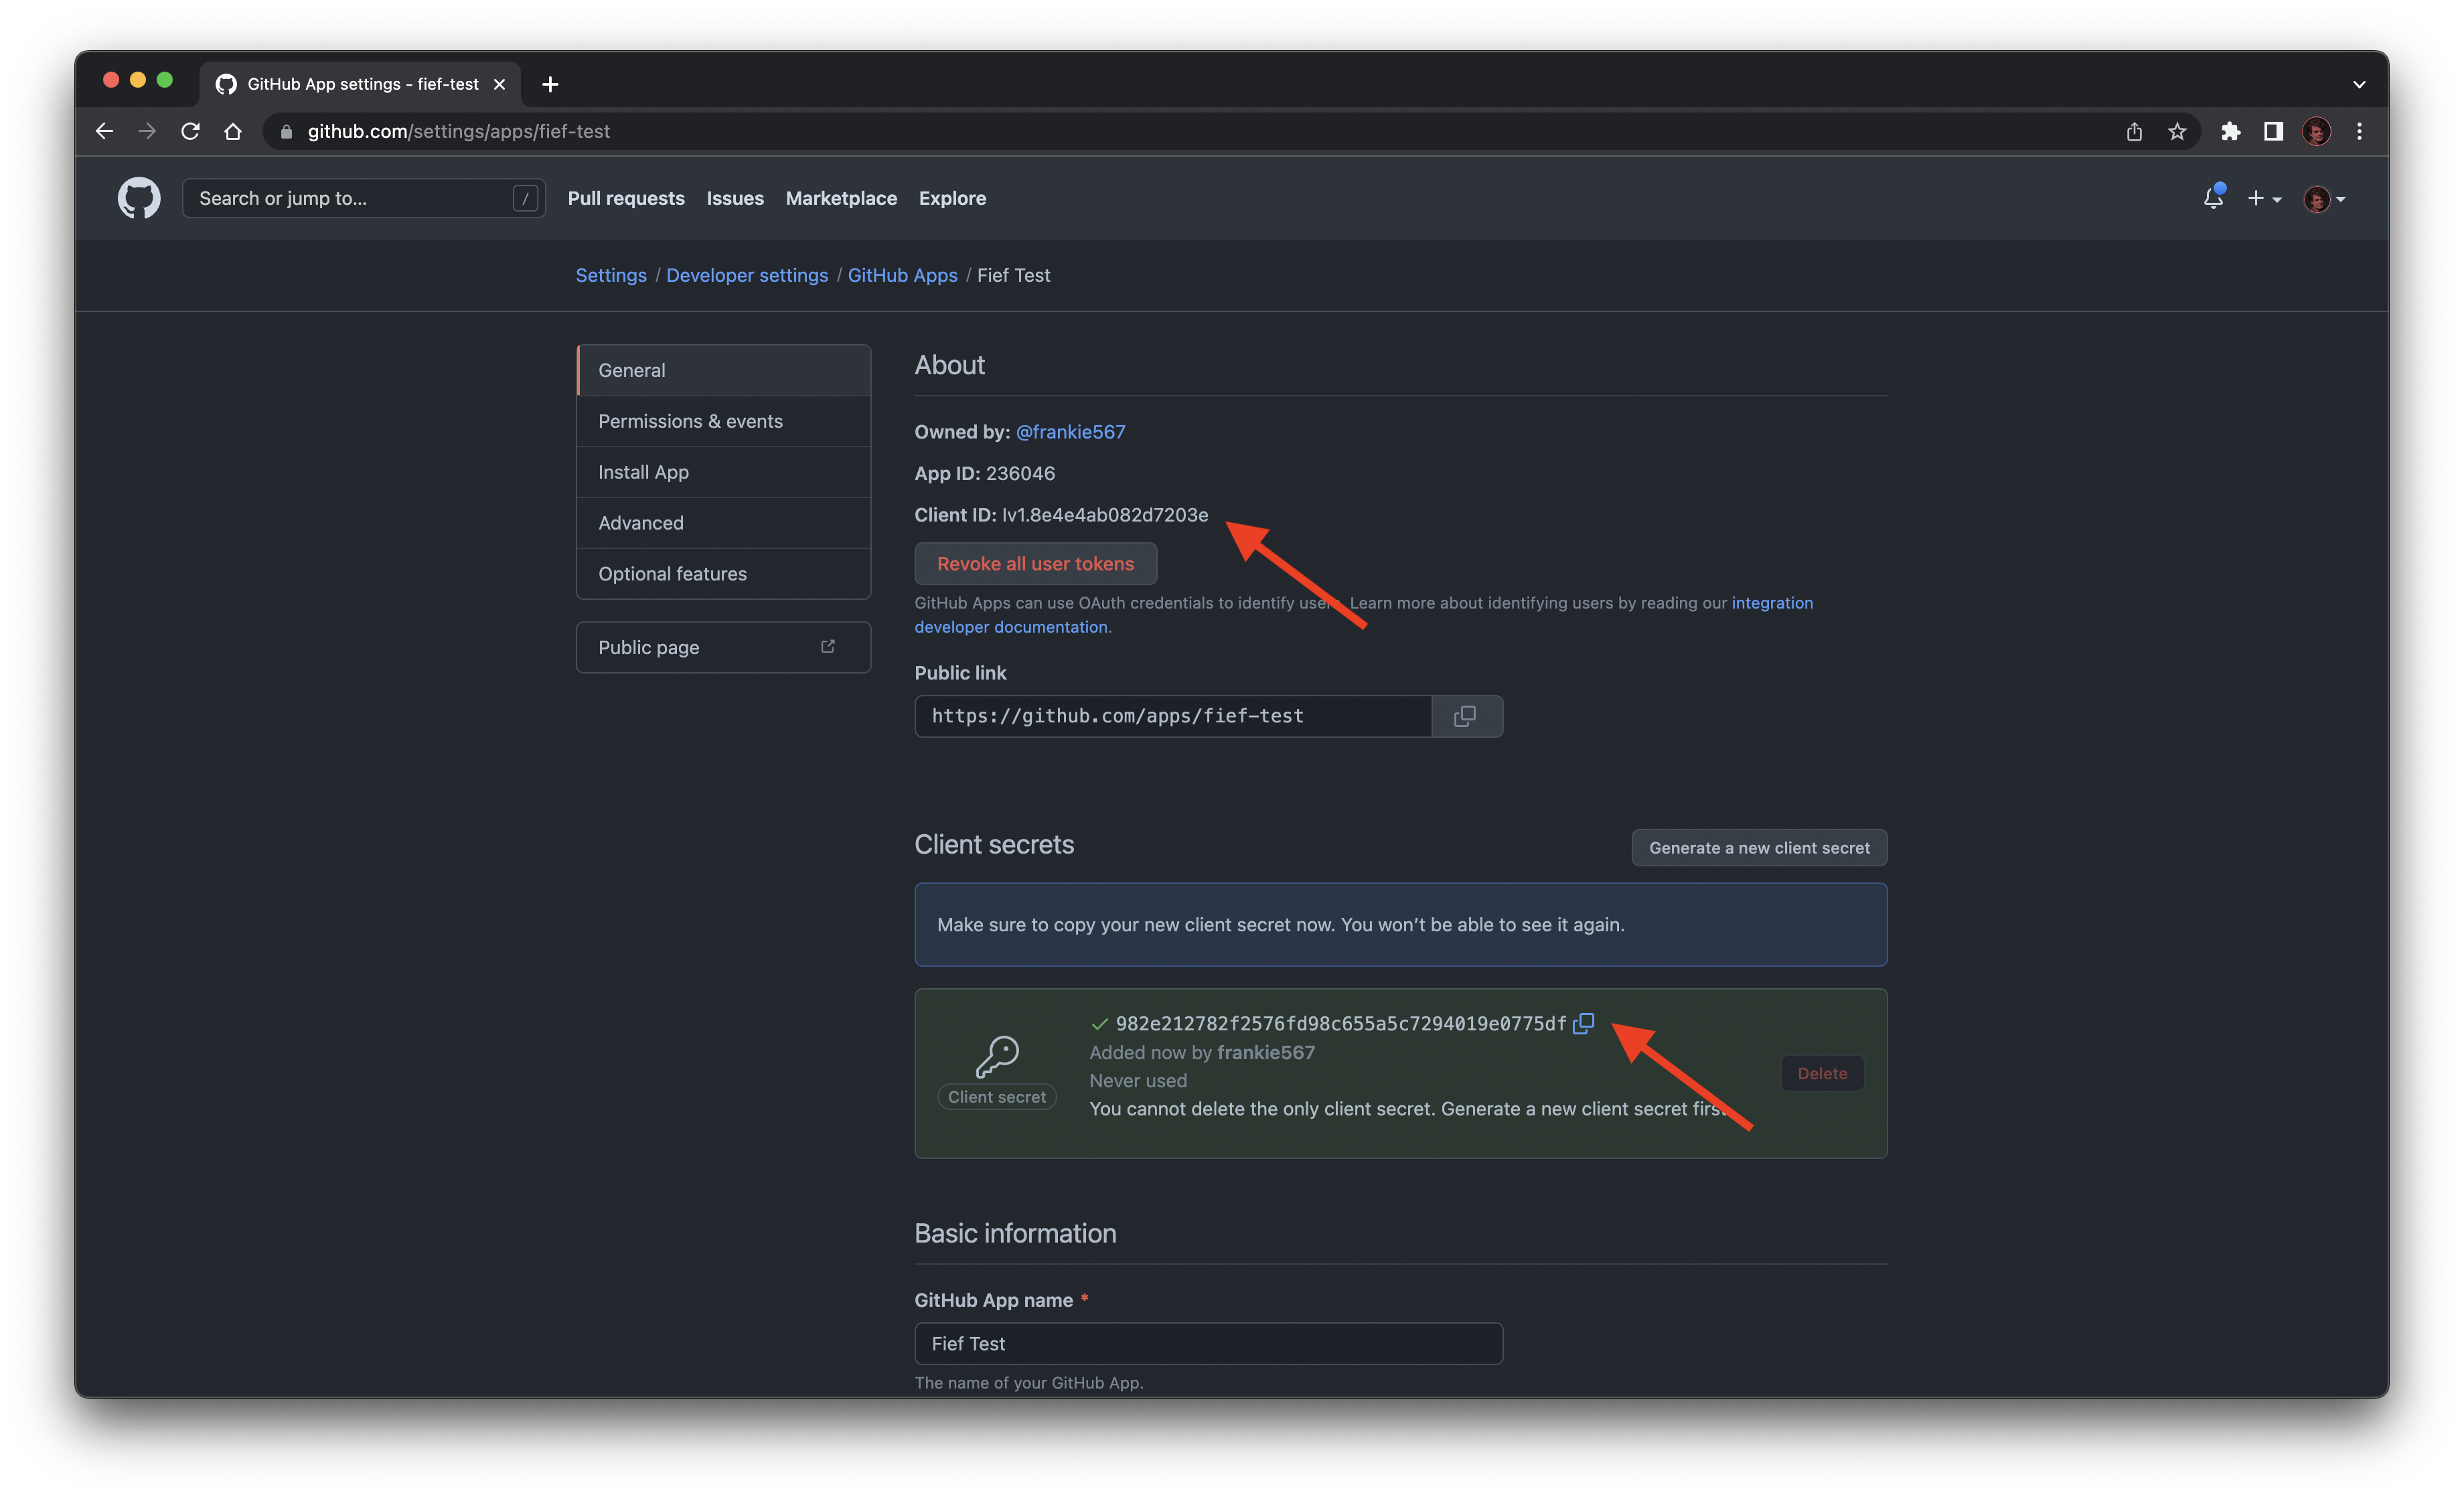The image size is (2464, 1497).
Task: Click the browser extensions puzzle icon
Action: click(2231, 131)
